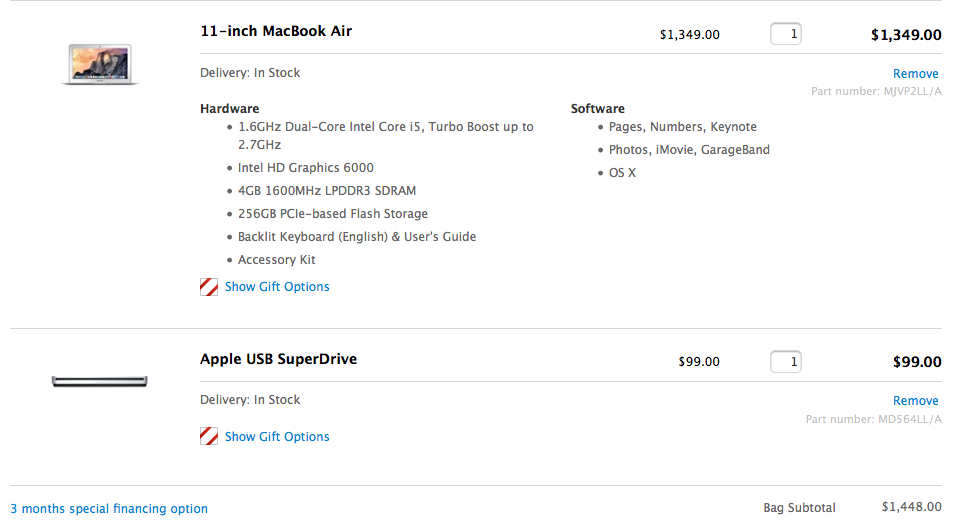
Task: Click the gift ribbon icon under SuperDrive
Action: pos(209,436)
